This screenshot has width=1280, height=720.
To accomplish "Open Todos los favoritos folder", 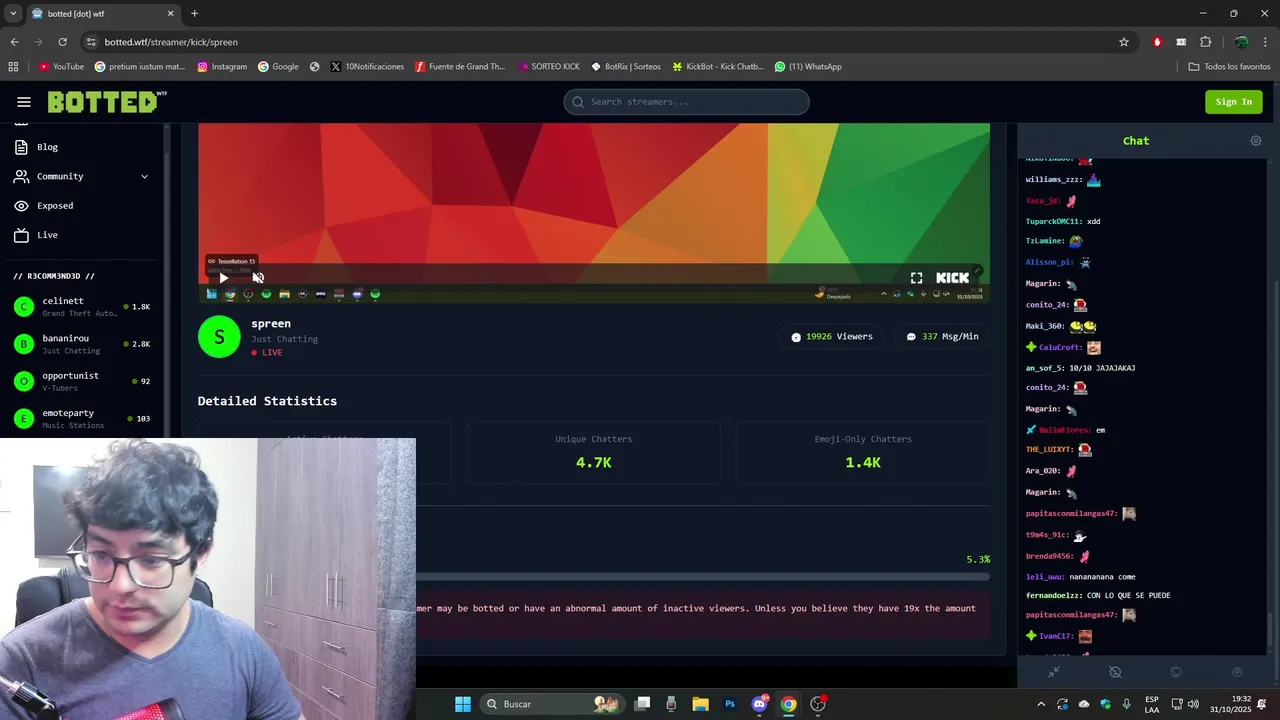I will coord(1230,67).
